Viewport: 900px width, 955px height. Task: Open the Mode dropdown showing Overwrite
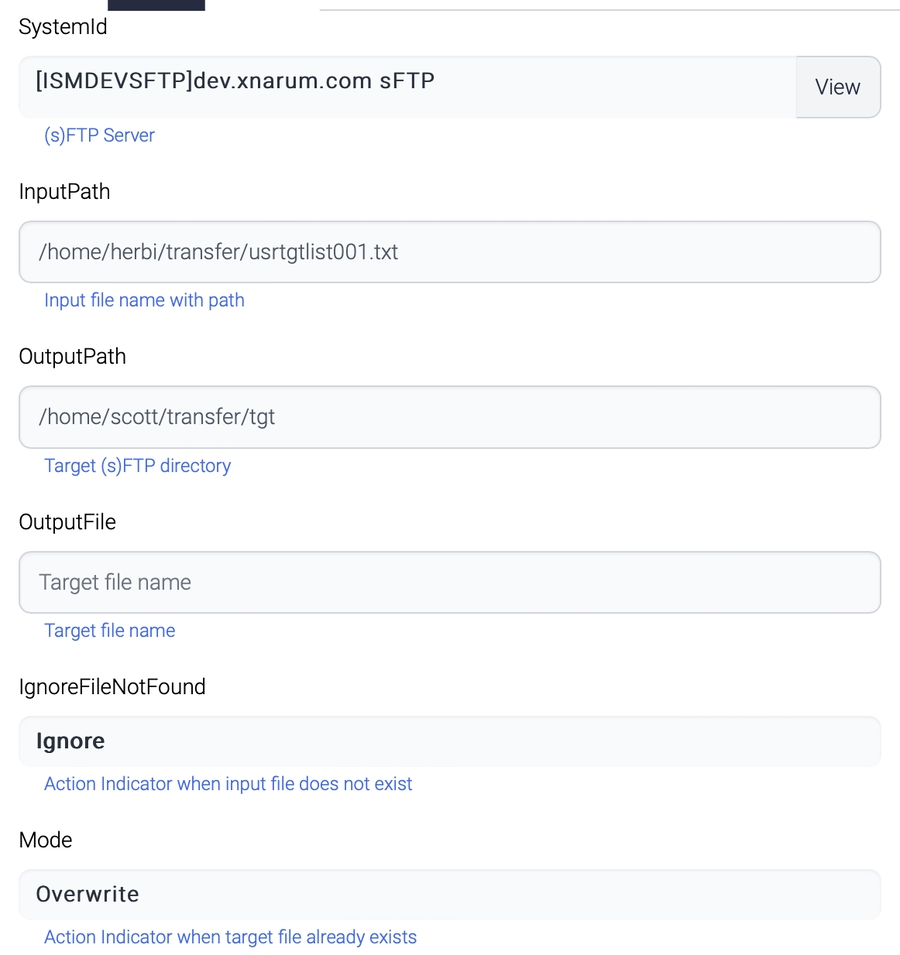[449, 895]
